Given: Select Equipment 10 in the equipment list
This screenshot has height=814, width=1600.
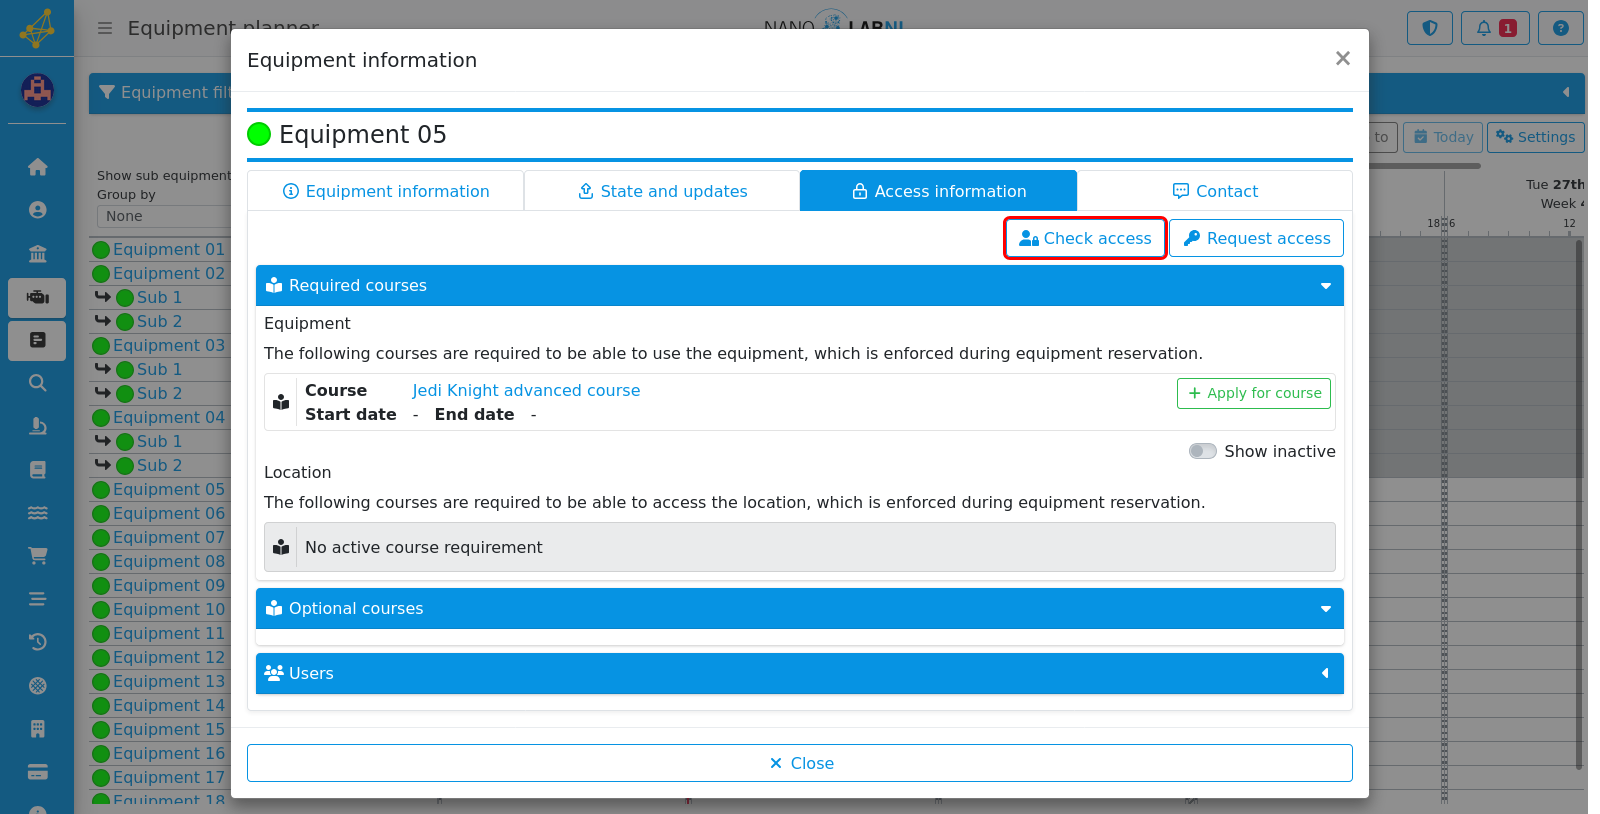Looking at the screenshot, I should coord(169,610).
